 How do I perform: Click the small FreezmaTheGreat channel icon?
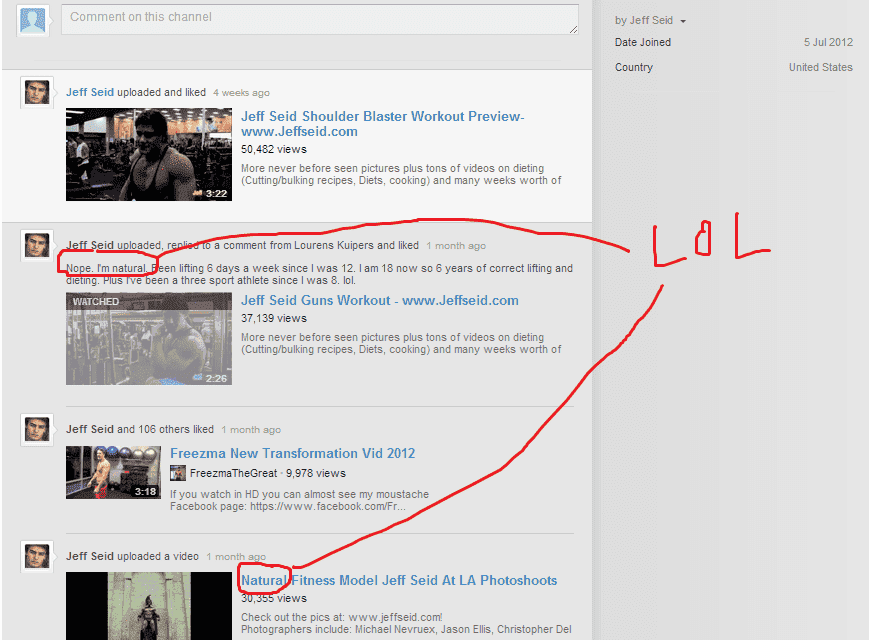pos(177,473)
